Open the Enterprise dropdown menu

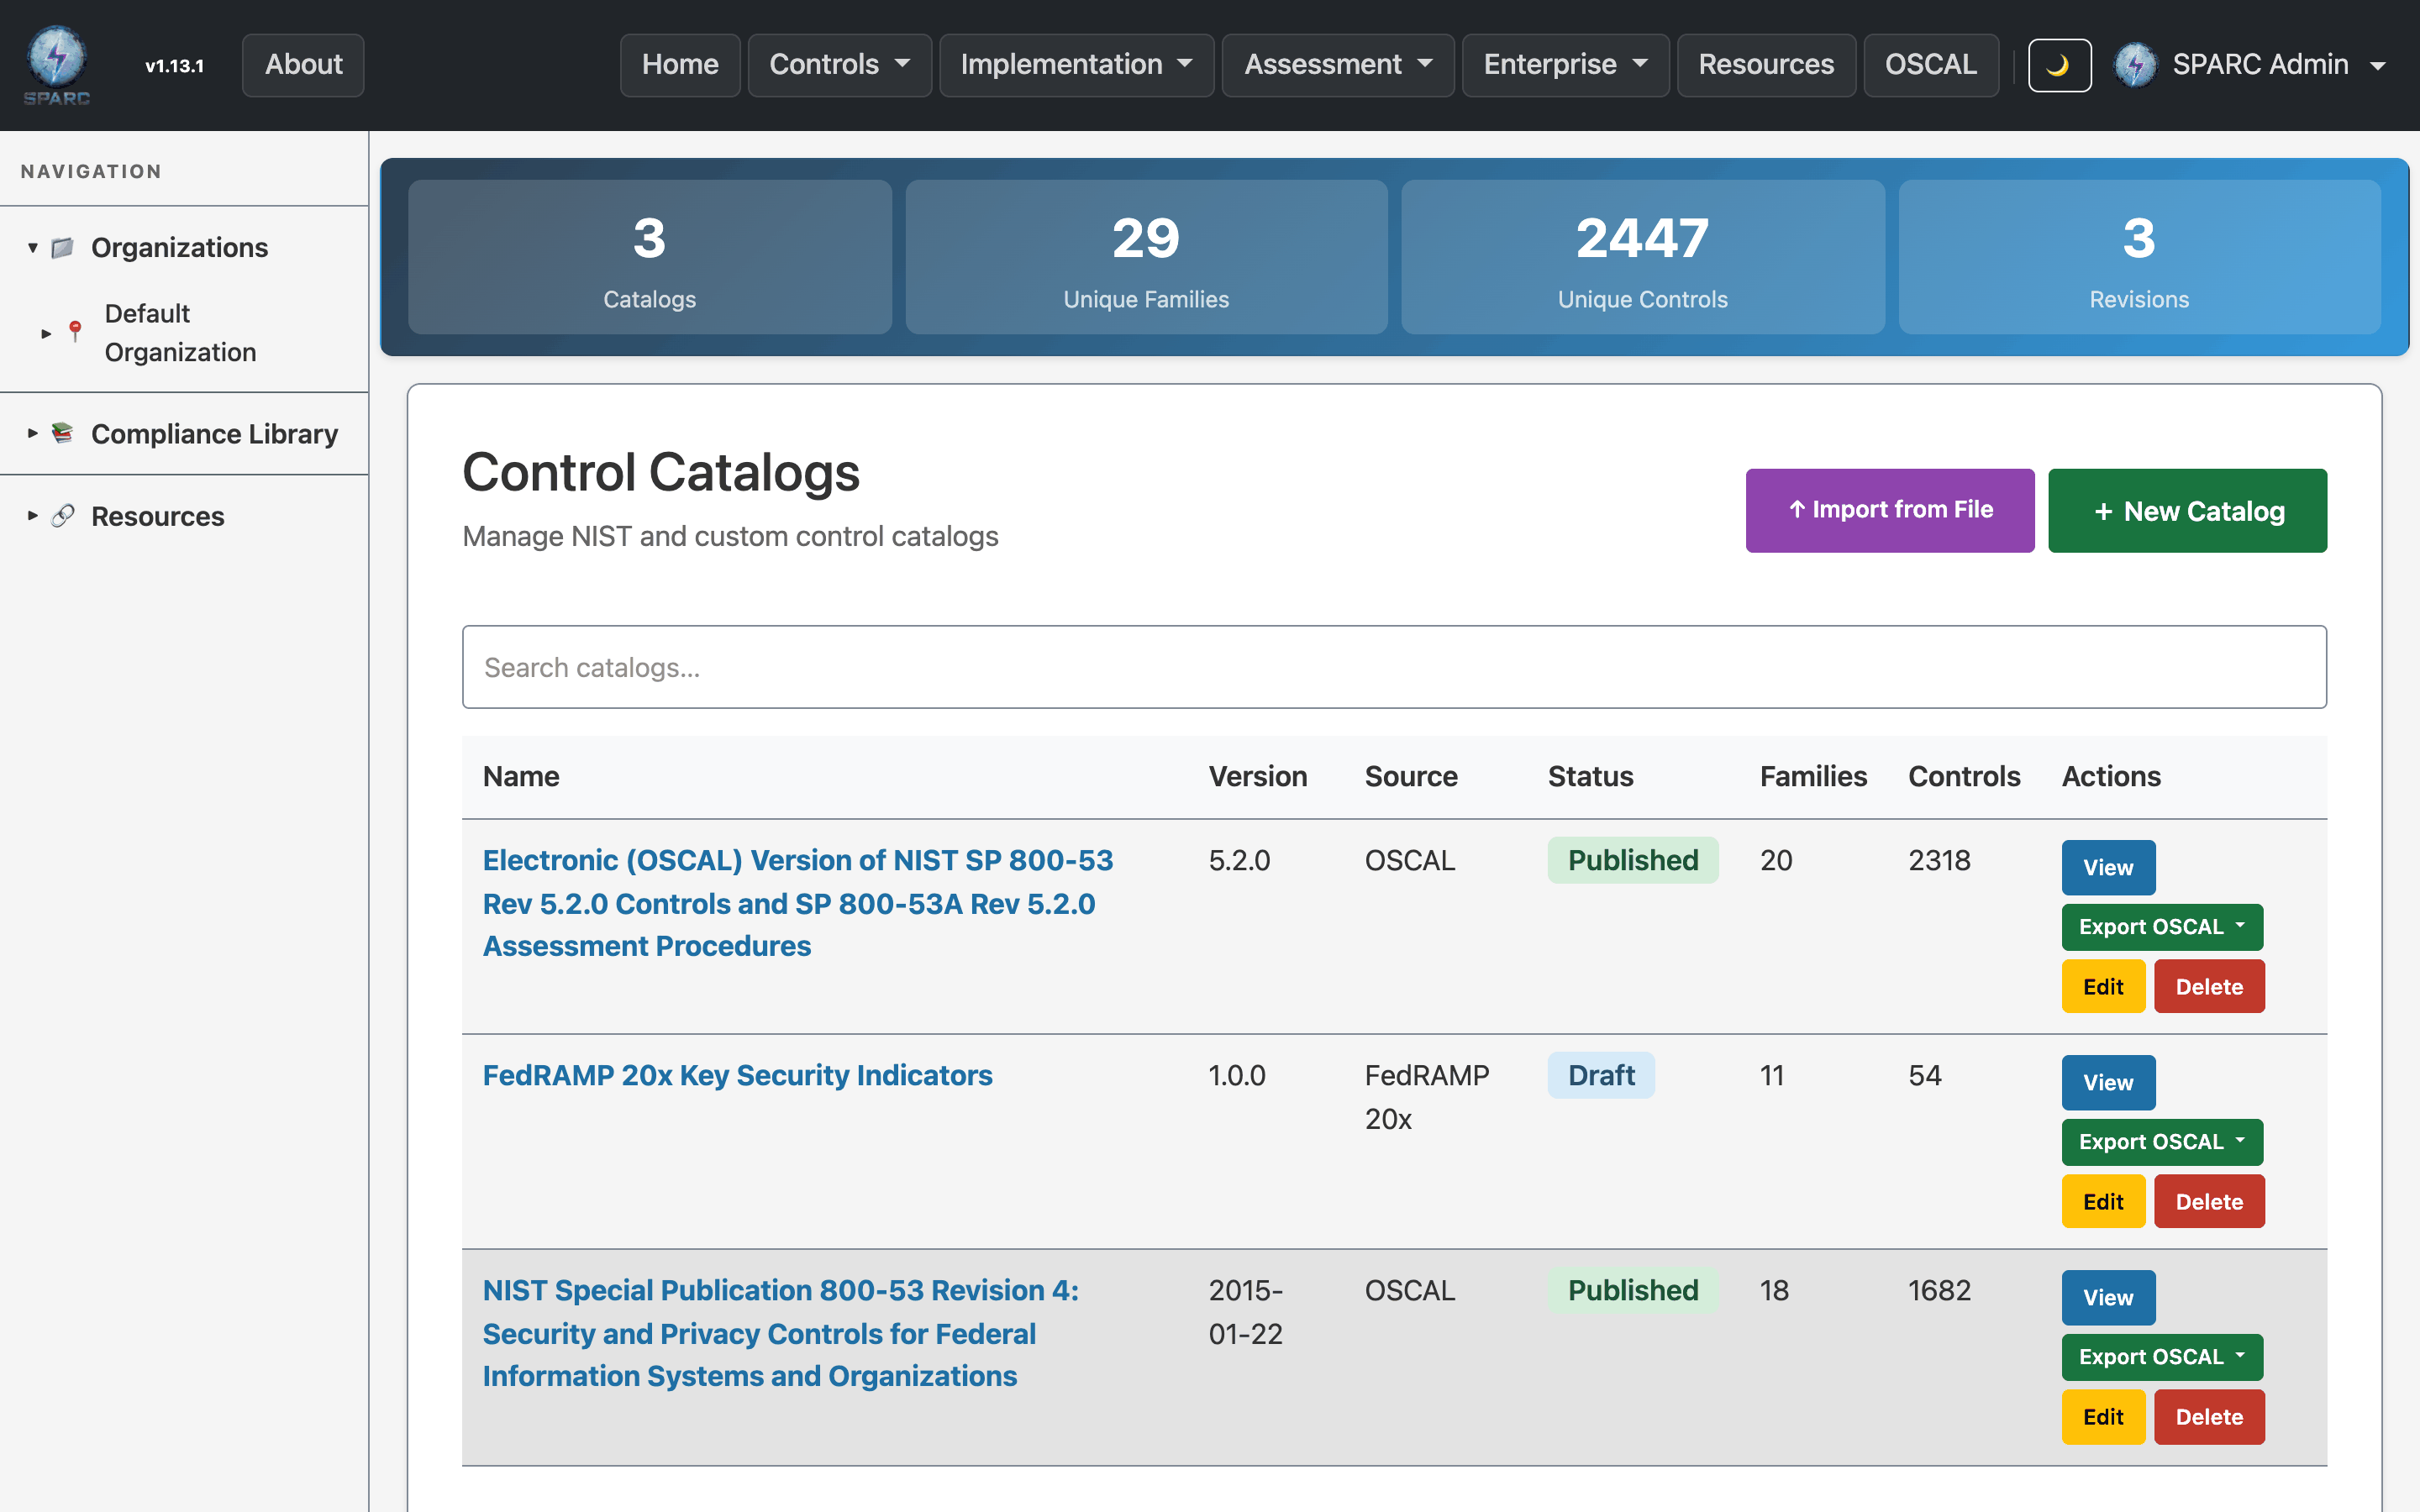(x=1565, y=65)
